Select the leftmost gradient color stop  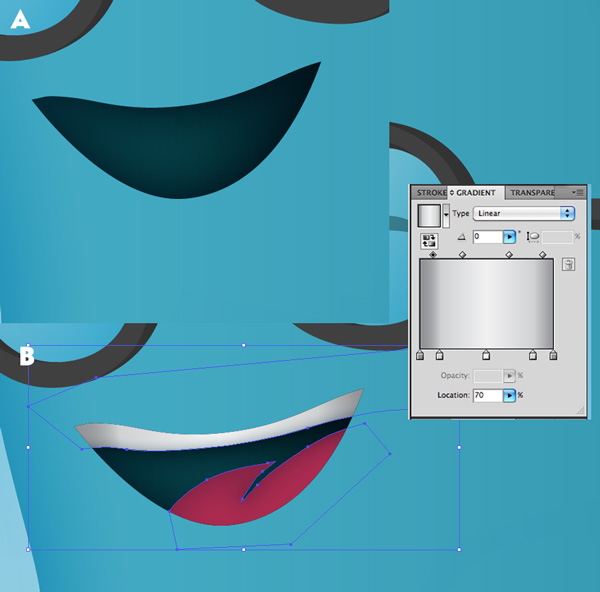[419, 355]
